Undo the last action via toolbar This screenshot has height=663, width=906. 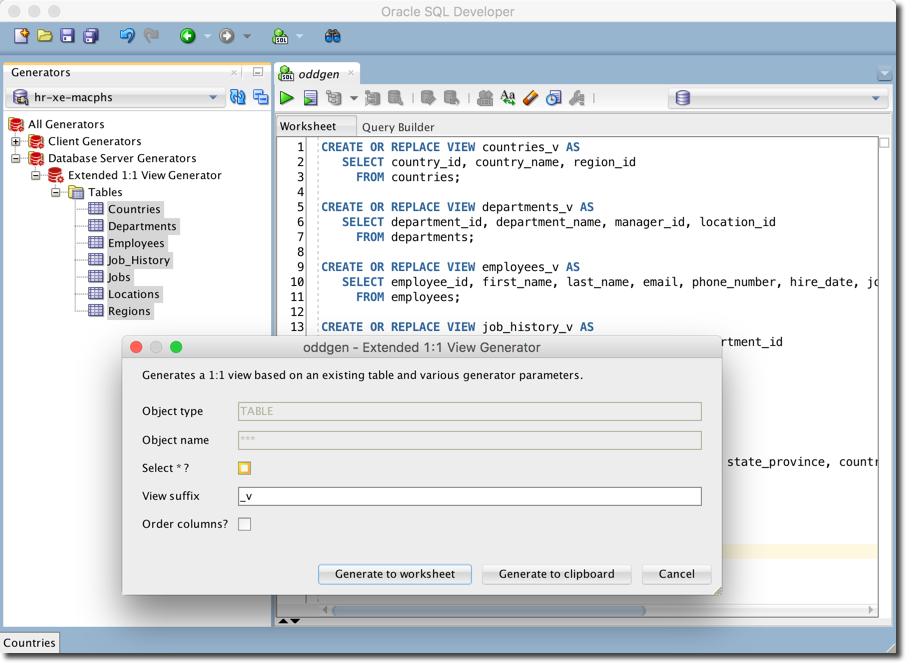[127, 36]
